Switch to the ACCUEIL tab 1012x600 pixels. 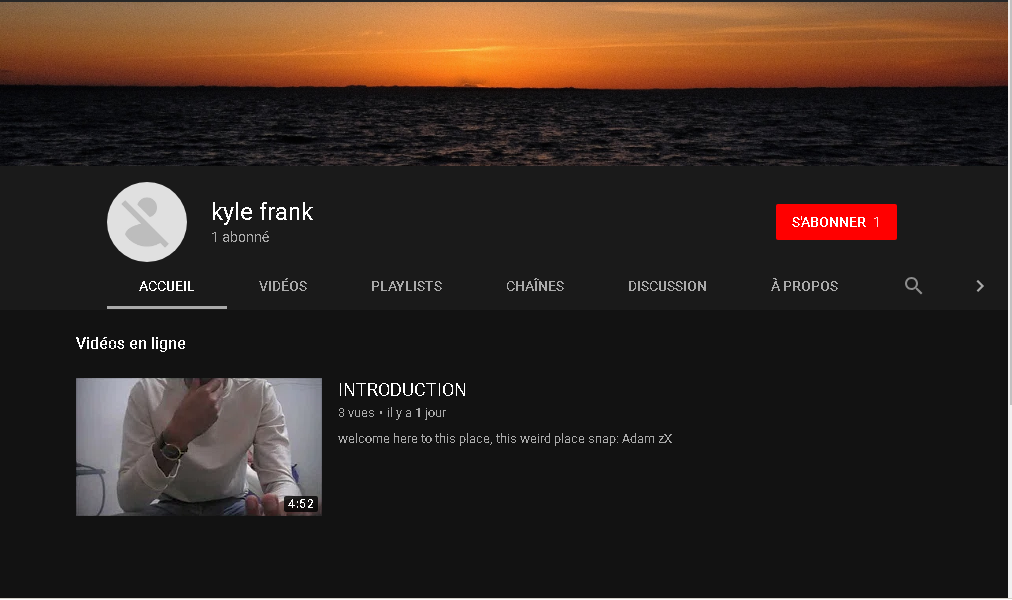point(167,286)
